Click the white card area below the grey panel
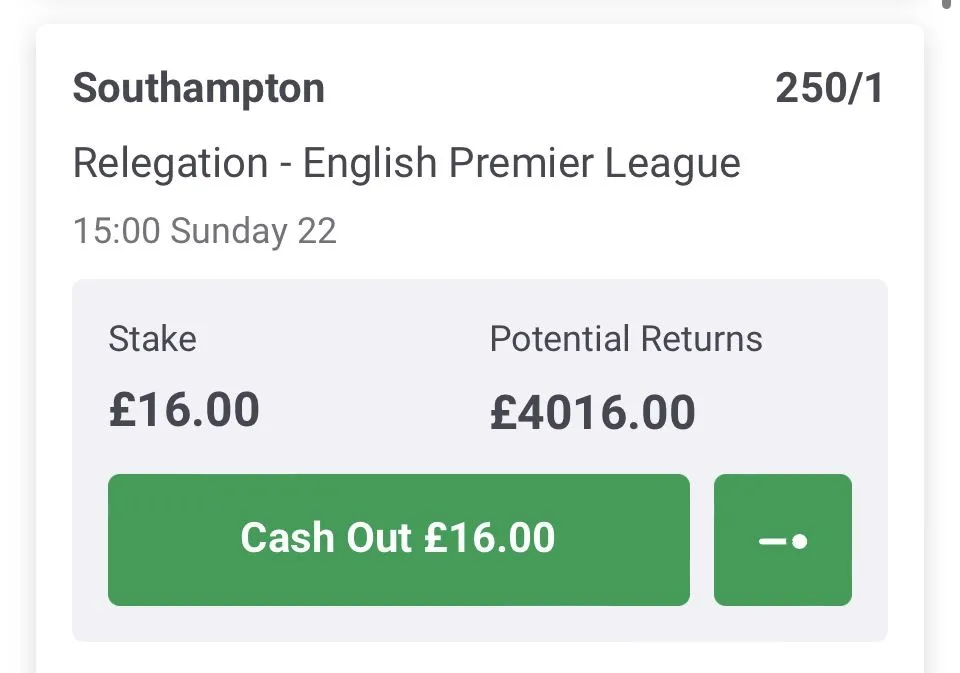 480,657
